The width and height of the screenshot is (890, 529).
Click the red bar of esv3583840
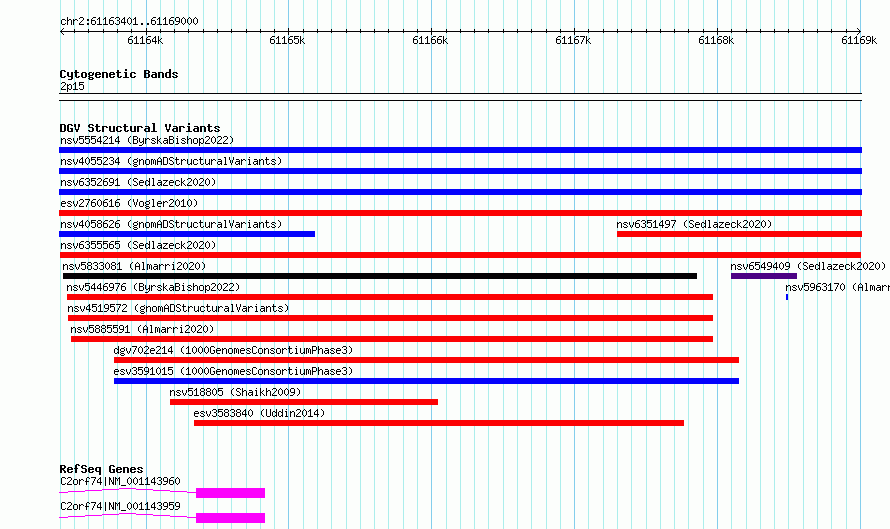click(439, 423)
